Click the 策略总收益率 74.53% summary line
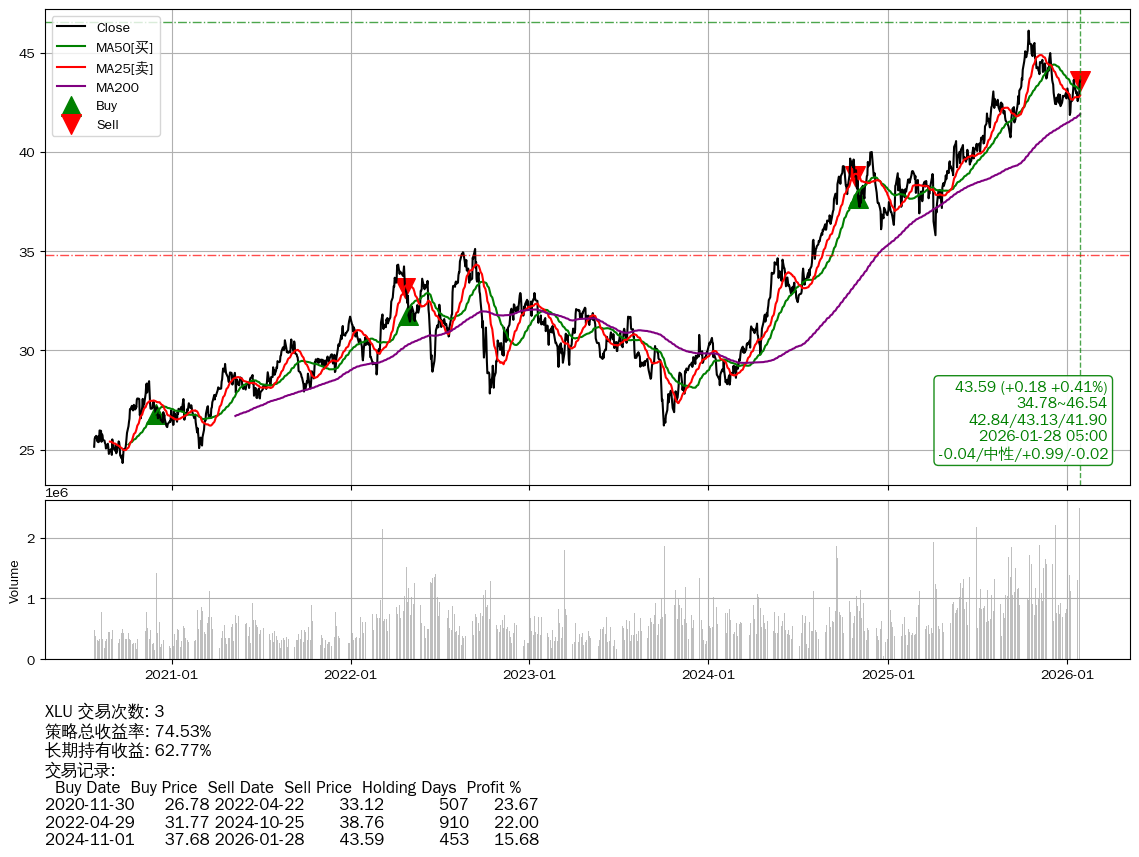Image resolution: width=1139 pixels, height=857 pixels. pyautogui.click(x=128, y=731)
